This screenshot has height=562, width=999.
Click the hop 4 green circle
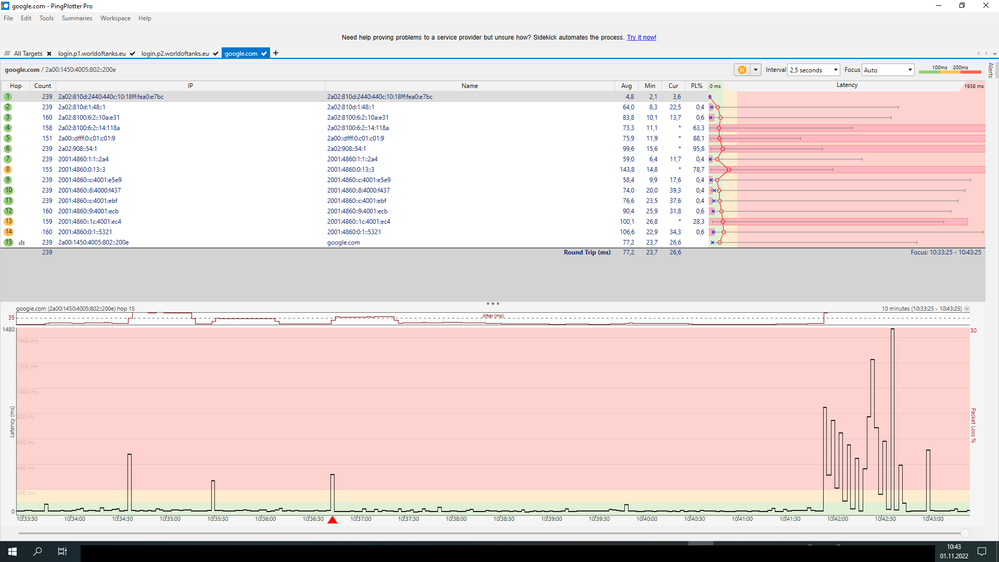(x=8, y=128)
